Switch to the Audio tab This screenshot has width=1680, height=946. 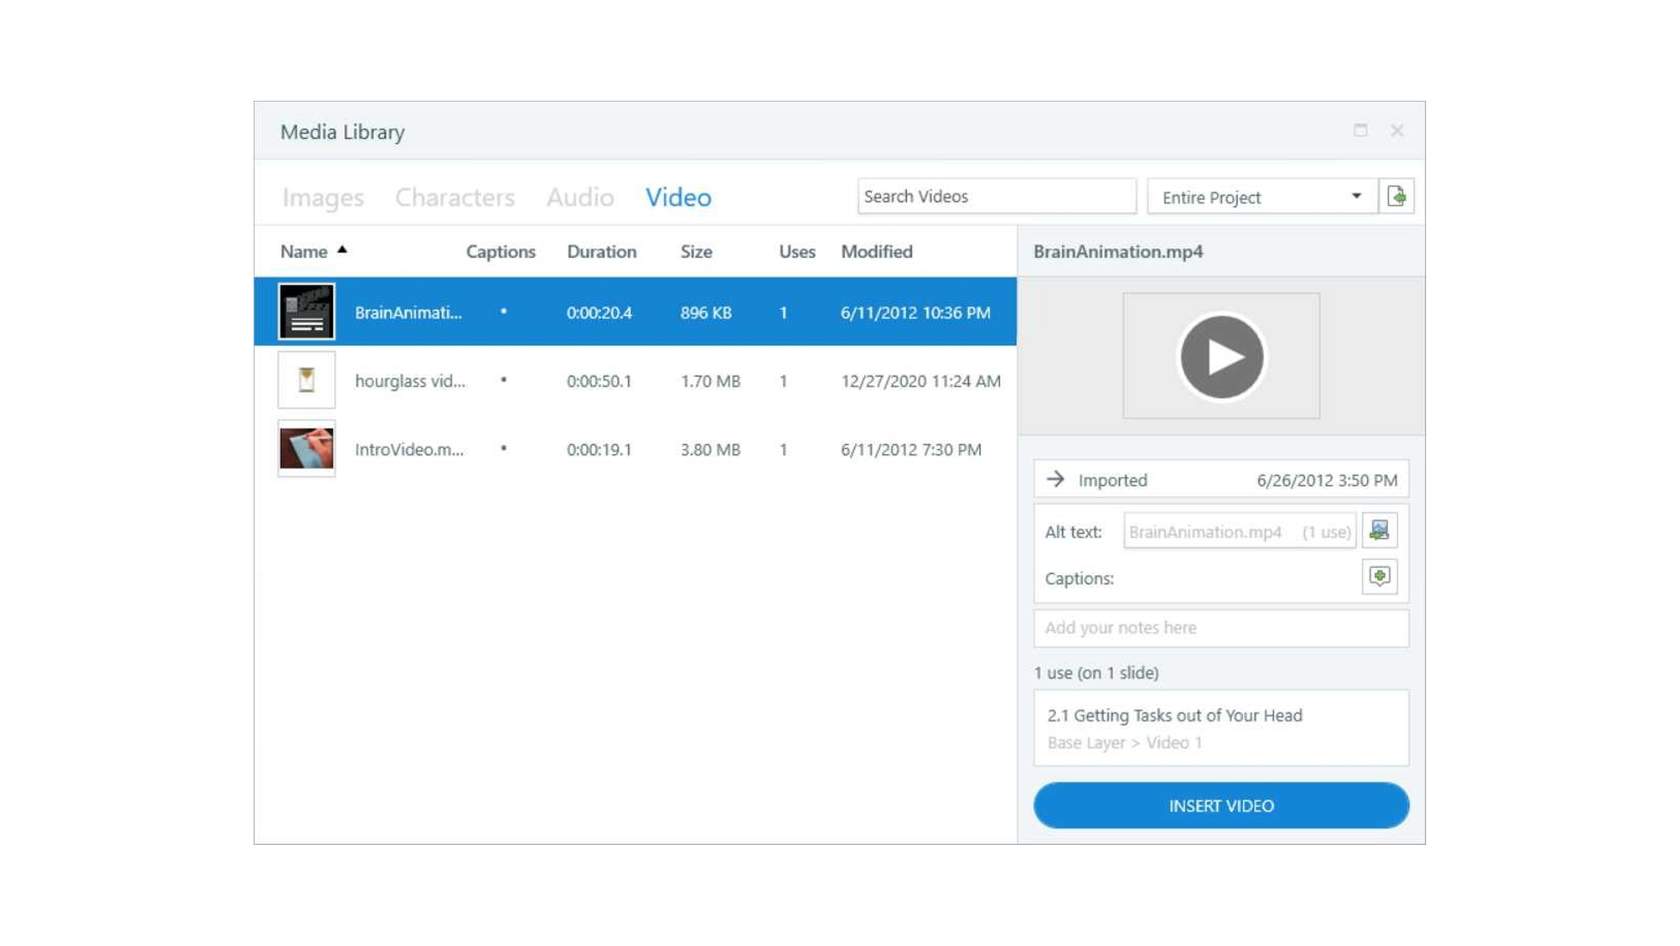click(x=579, y=198)
